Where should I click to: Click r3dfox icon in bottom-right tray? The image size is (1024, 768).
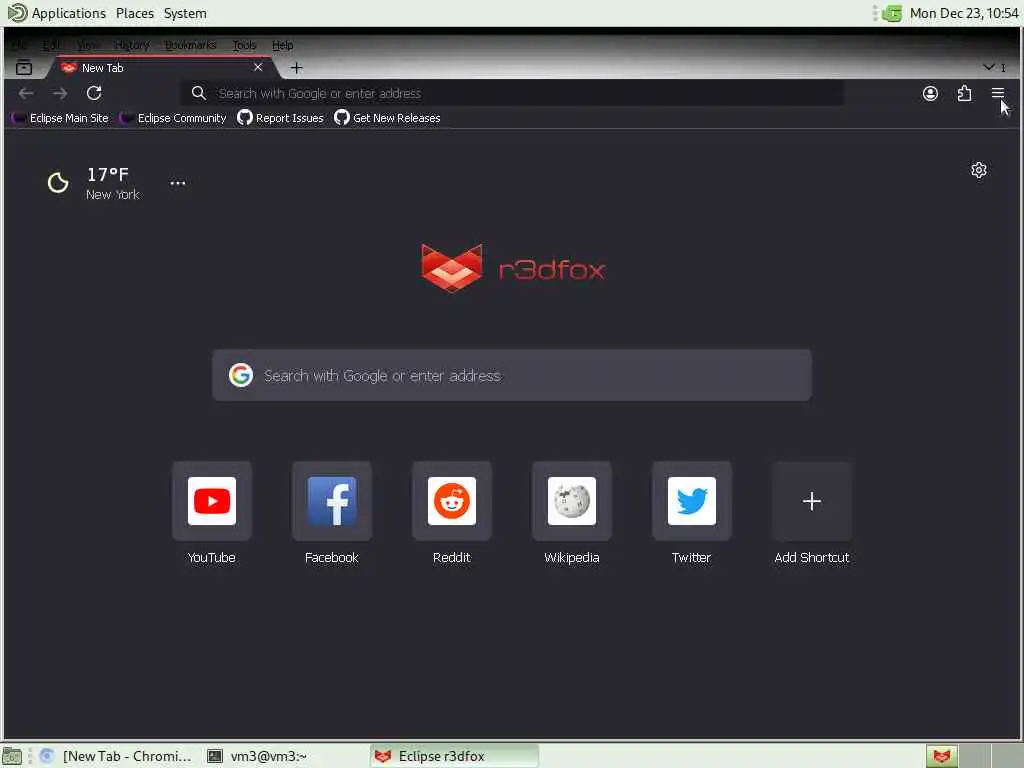click(x=941, y=756)
